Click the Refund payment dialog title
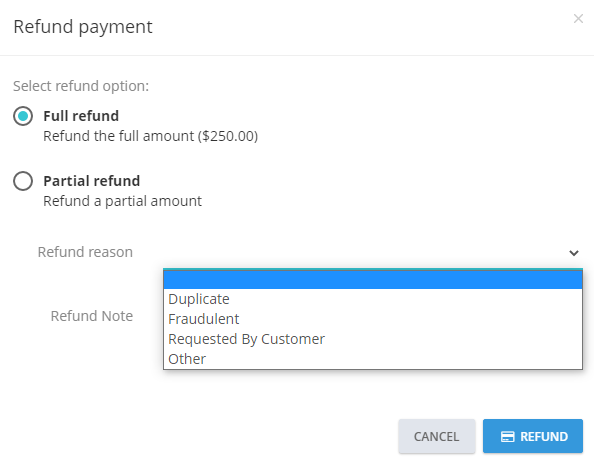Viewport: 594px width, 462px height. tap(83, 27)
